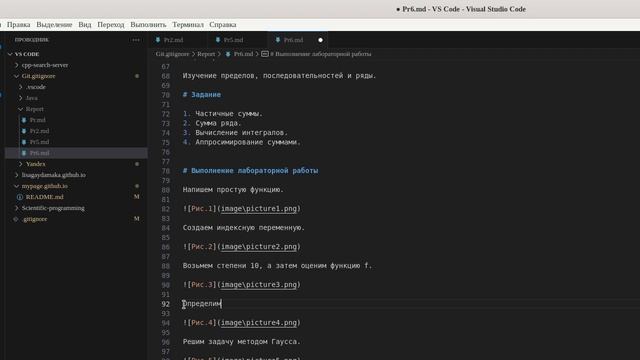This screenshot has height=360, width=640.
Task: Switch to the Pr5.md editor tab
Action: pos(233,40)
